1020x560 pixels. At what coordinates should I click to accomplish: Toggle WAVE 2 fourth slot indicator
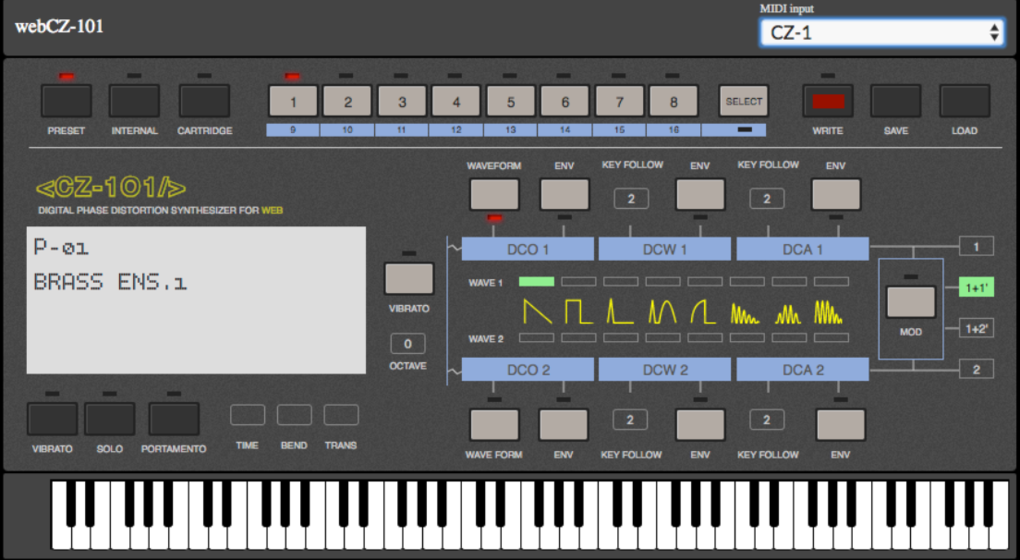pos(663,338)
